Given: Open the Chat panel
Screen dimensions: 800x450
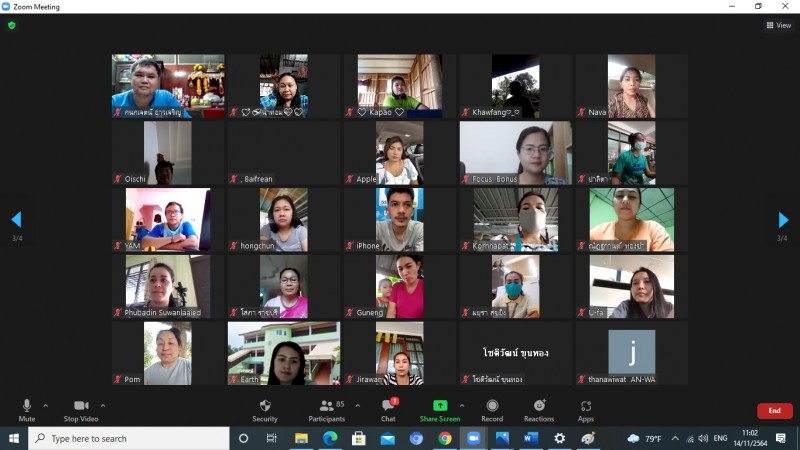Looking at the screenshot, I should (388, 409).
